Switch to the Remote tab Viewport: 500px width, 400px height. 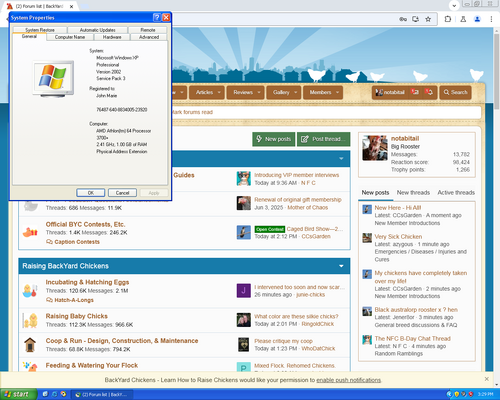coord(148,30)
